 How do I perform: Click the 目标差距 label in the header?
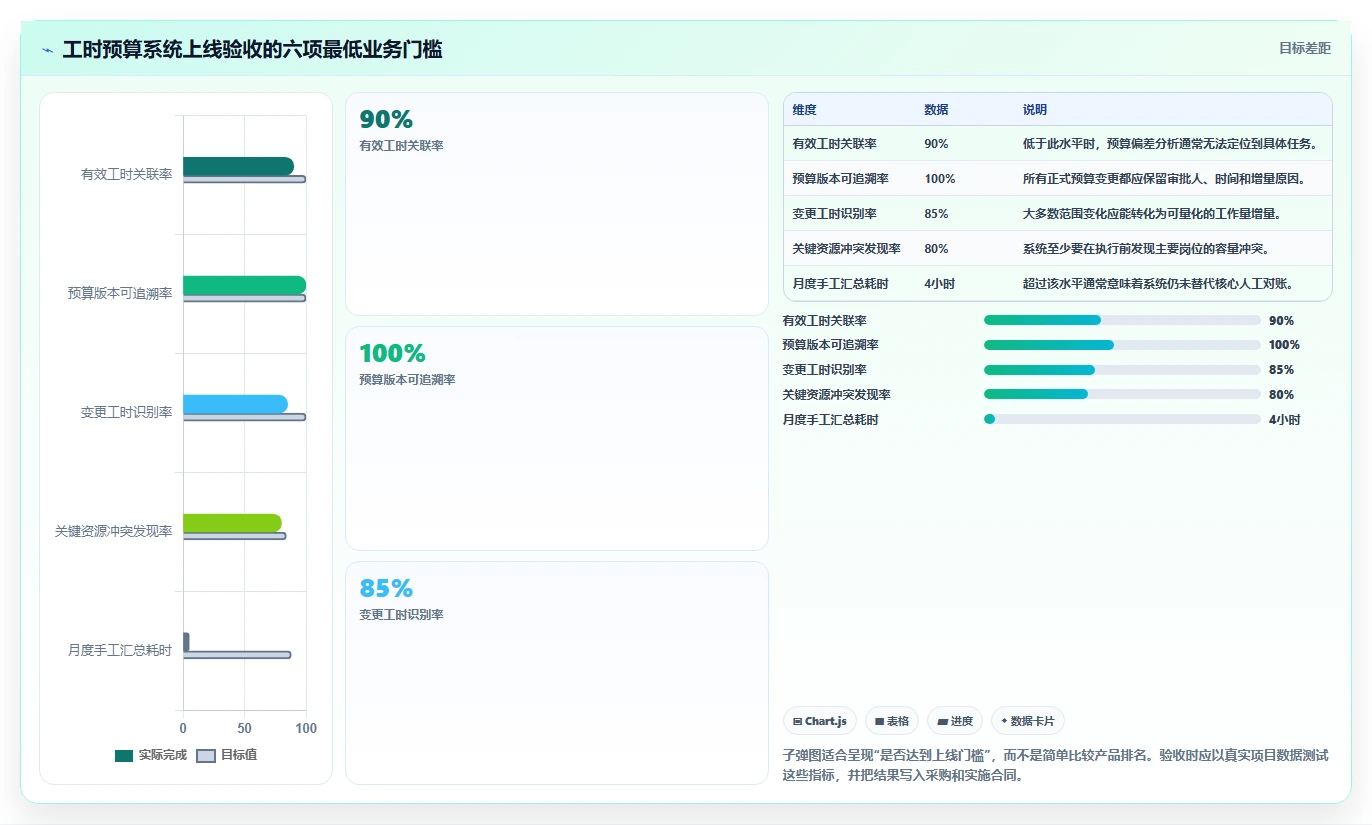(x=1305, y=48)
